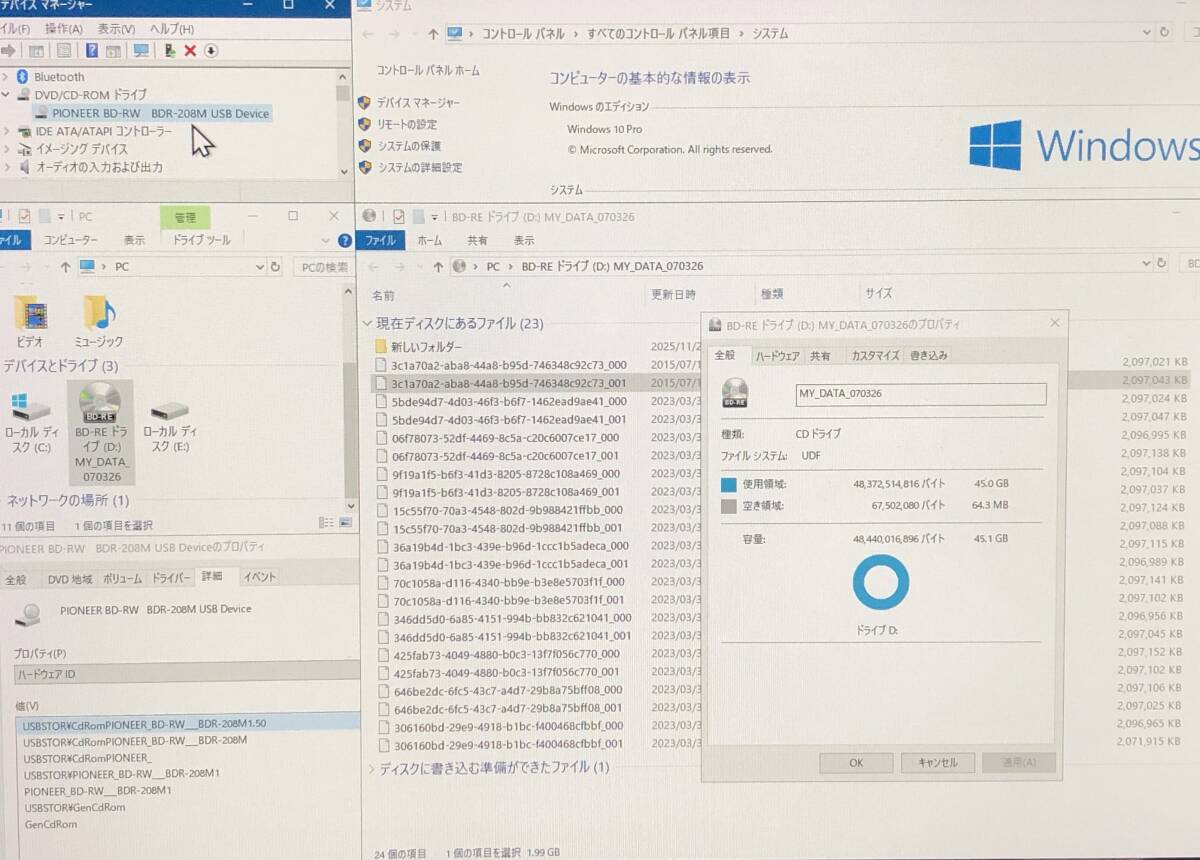Open リモートの設定 link
Viewport: 1200px width, 860px height.
[x=406, y=125]
